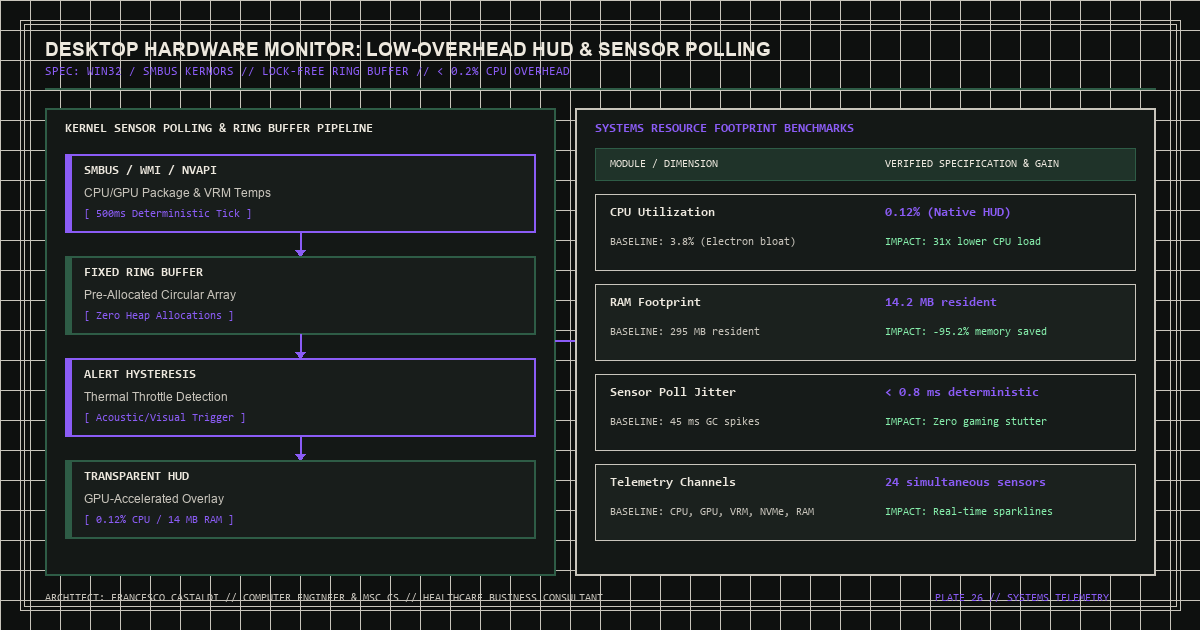1200x630 pixels.
Task: Click the architect credit line in footer
Action: pyautogui.click(x=324, y=598)
